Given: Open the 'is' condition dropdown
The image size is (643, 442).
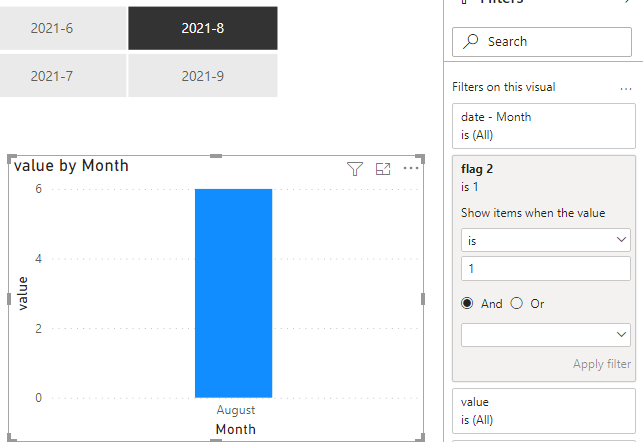Looking at the screenshot, I should [546, 240].
